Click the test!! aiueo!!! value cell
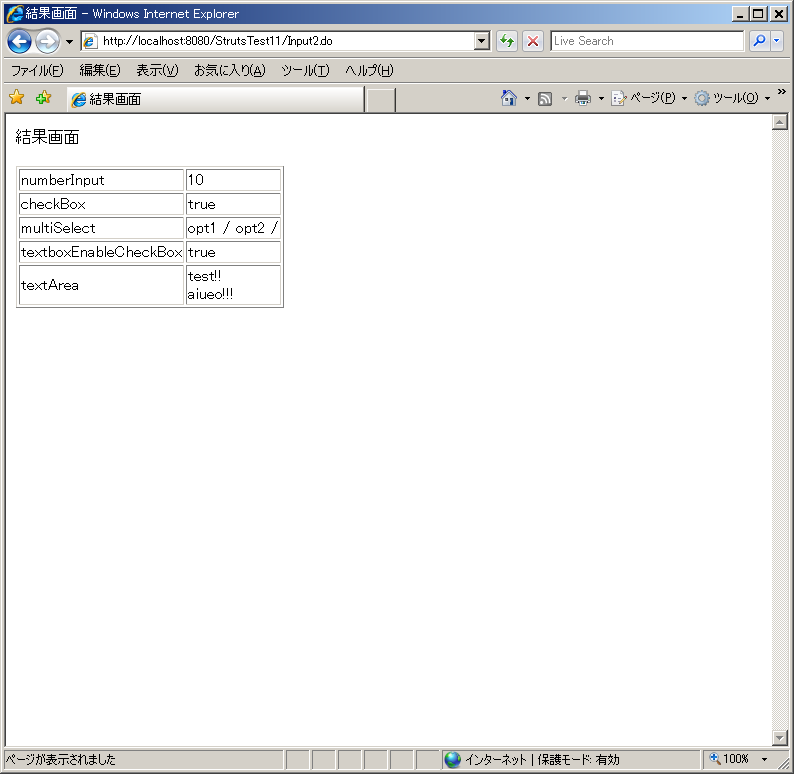The height and width of the screenshot is (774, 794). (x=233, y=285)
